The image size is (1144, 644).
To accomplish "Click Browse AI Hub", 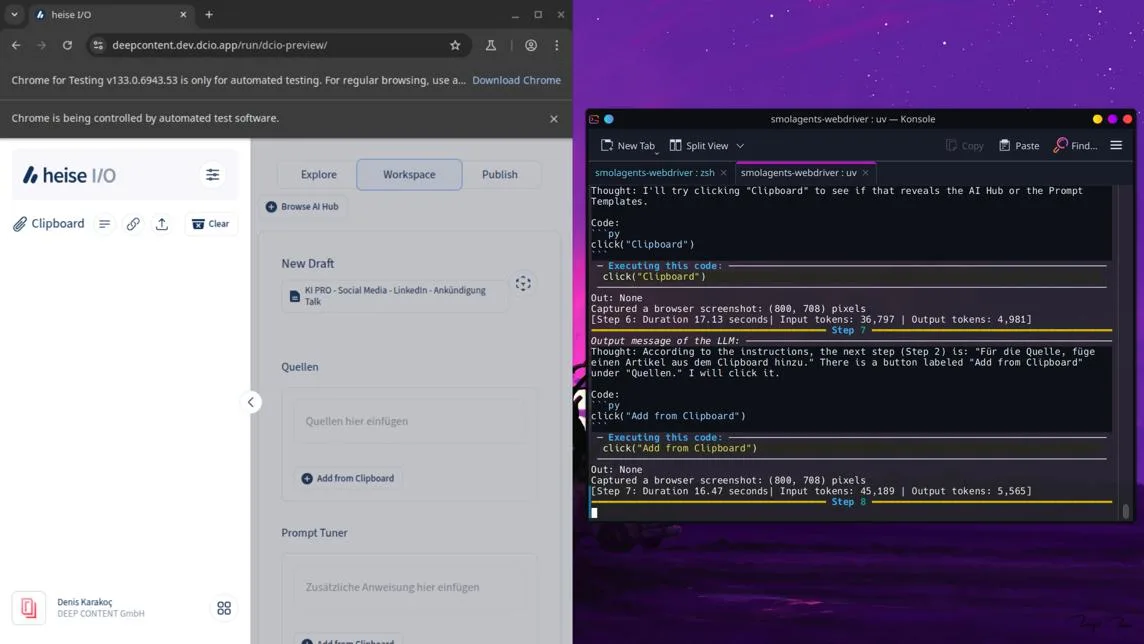I will [303, 207].
